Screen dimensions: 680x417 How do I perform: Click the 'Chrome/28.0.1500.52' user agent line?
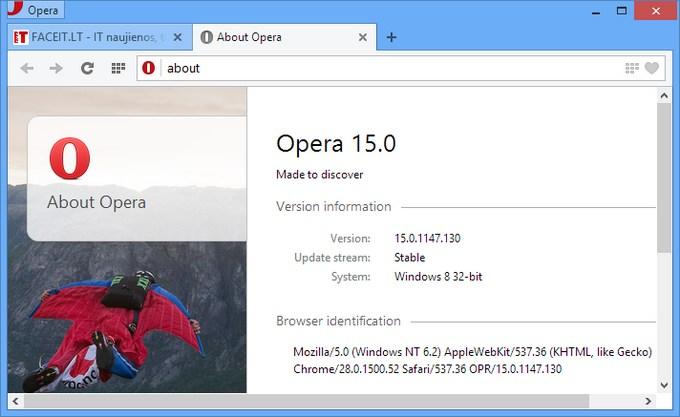[428, 369]
